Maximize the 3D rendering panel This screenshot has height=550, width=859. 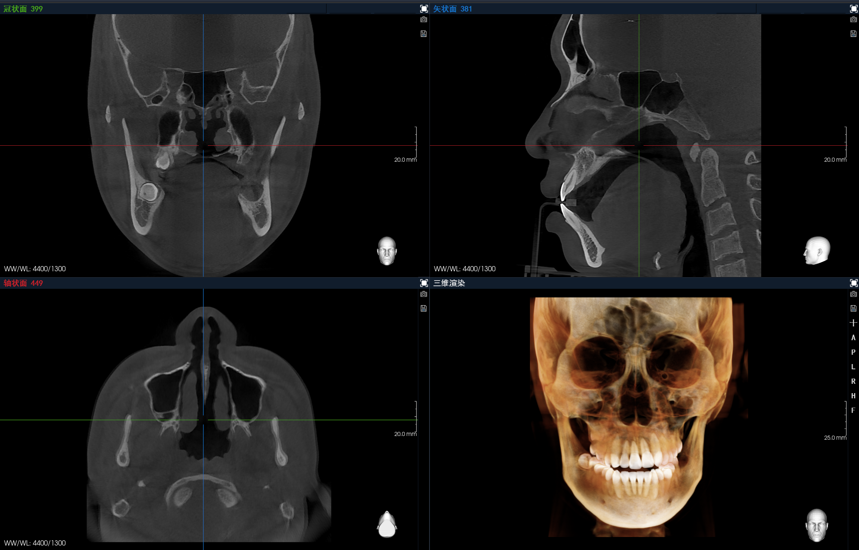click(x=853, y=283)
